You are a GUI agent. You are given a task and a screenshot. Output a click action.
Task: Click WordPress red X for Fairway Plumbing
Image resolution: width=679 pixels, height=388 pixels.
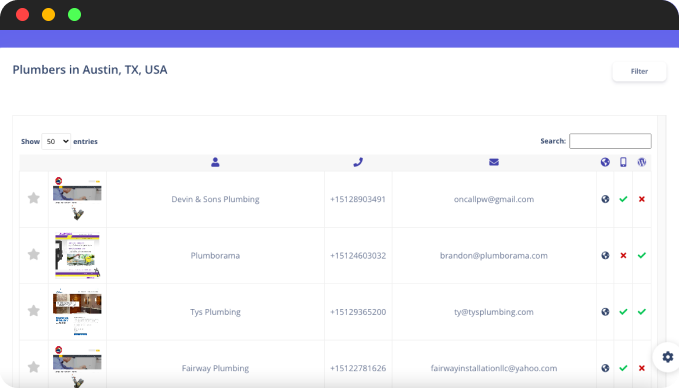click(642, 368)
